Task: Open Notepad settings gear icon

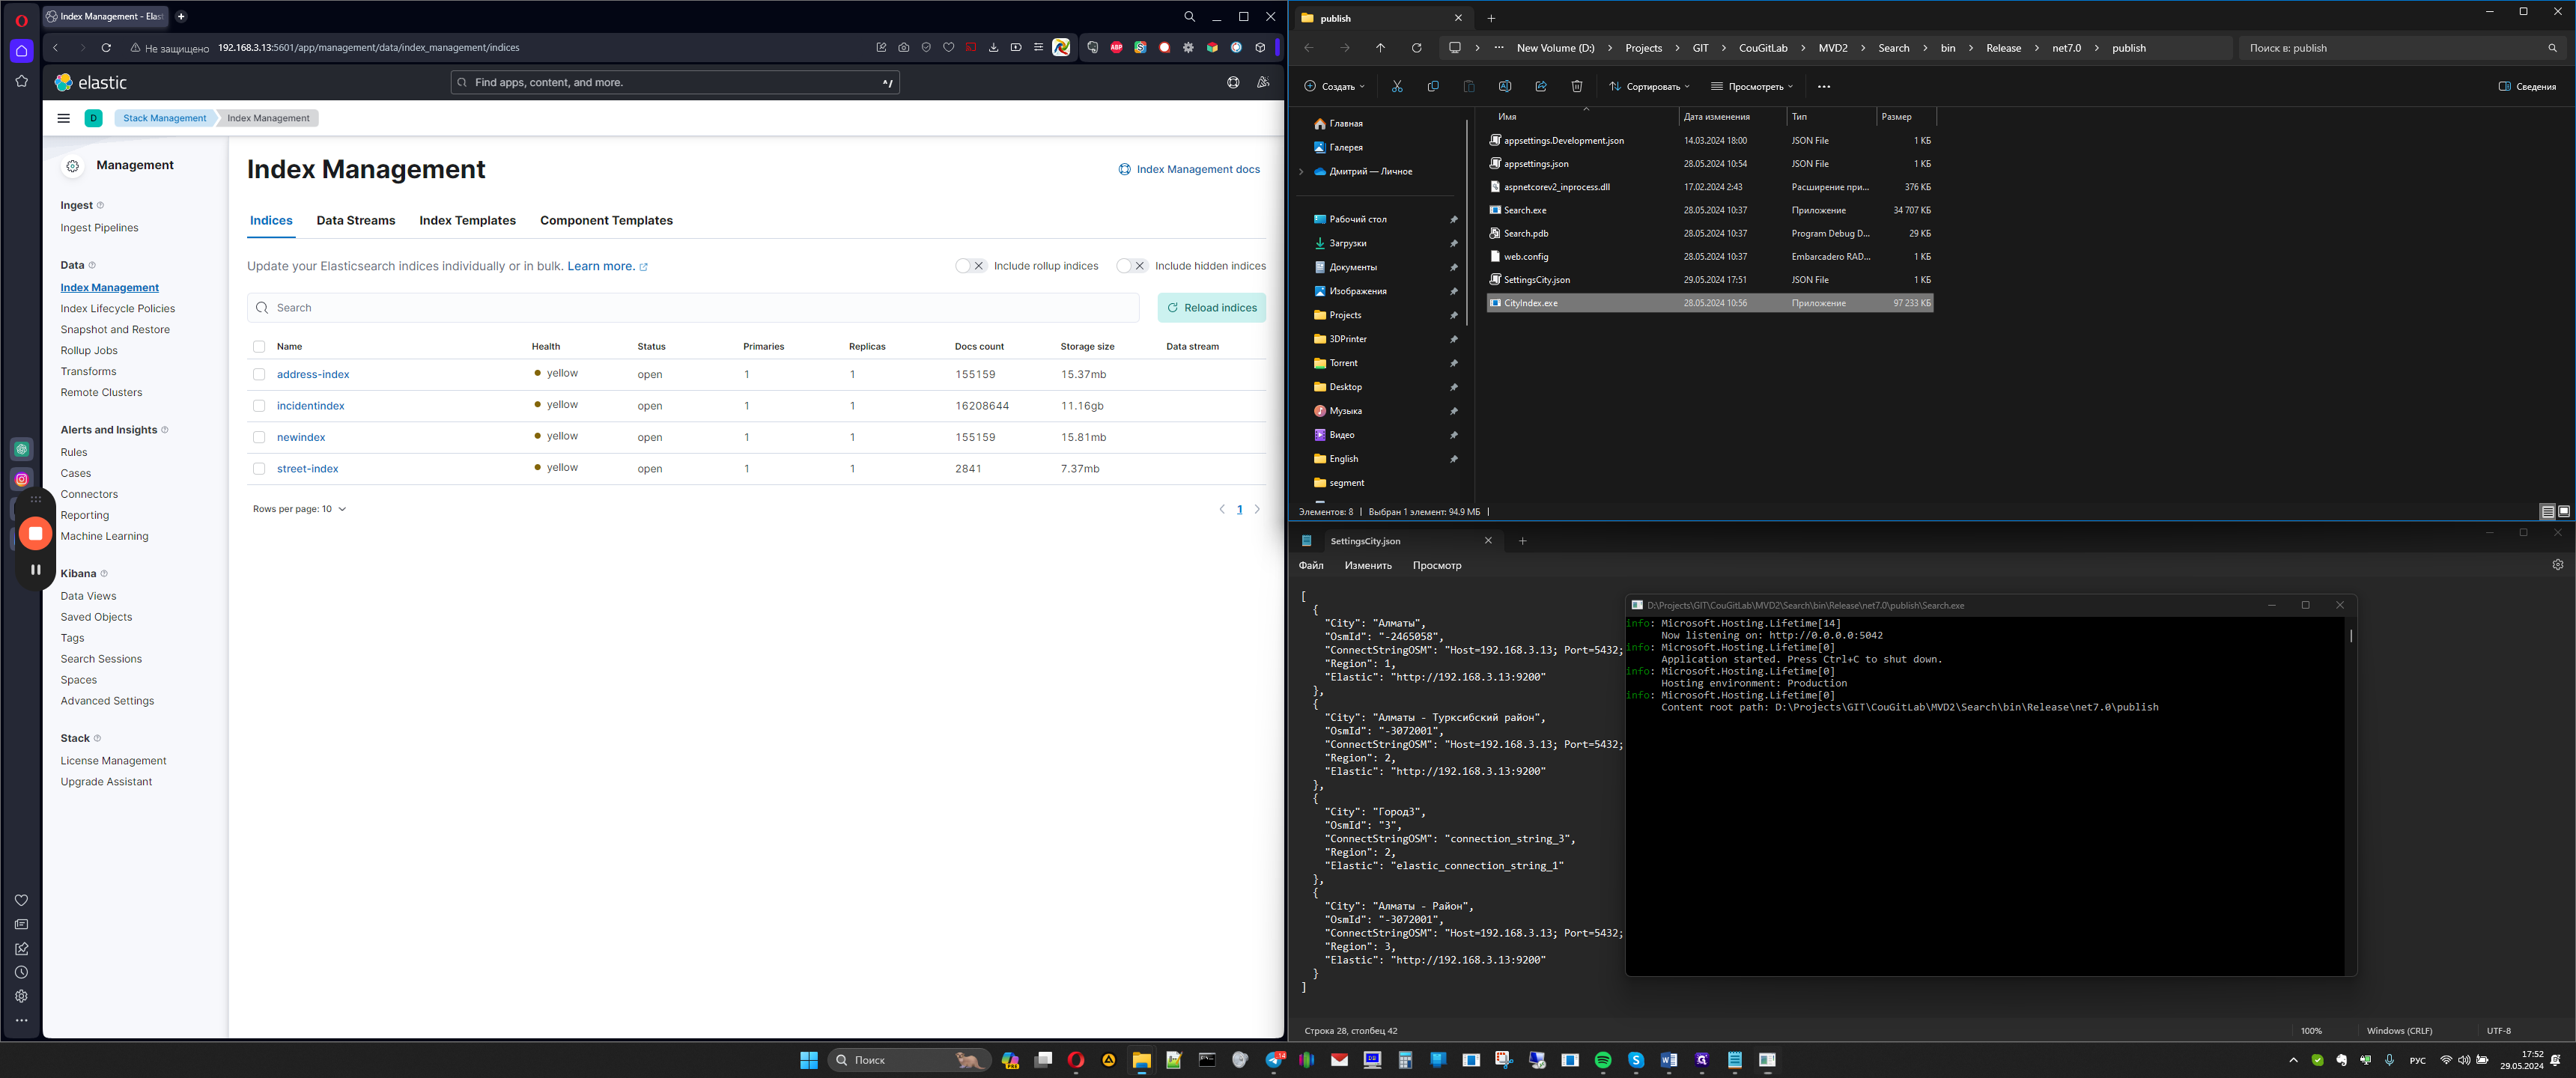Action: pyautogui.click(x=2557, y=565)
